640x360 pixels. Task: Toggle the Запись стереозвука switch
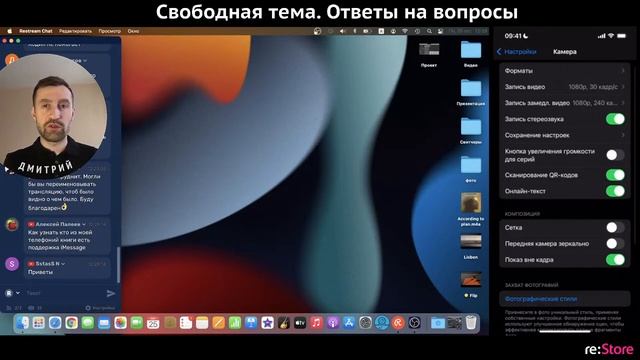coord(615,119)
